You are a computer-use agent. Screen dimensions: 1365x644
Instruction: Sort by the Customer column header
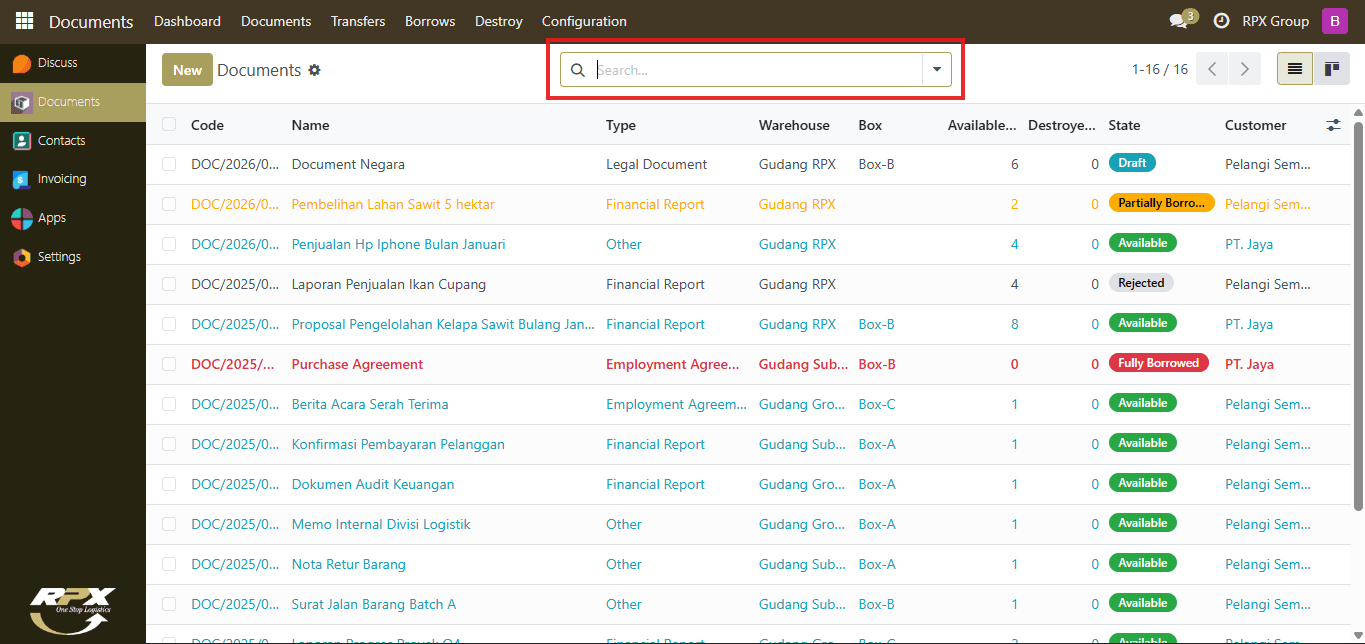(x=1255, y=125)
